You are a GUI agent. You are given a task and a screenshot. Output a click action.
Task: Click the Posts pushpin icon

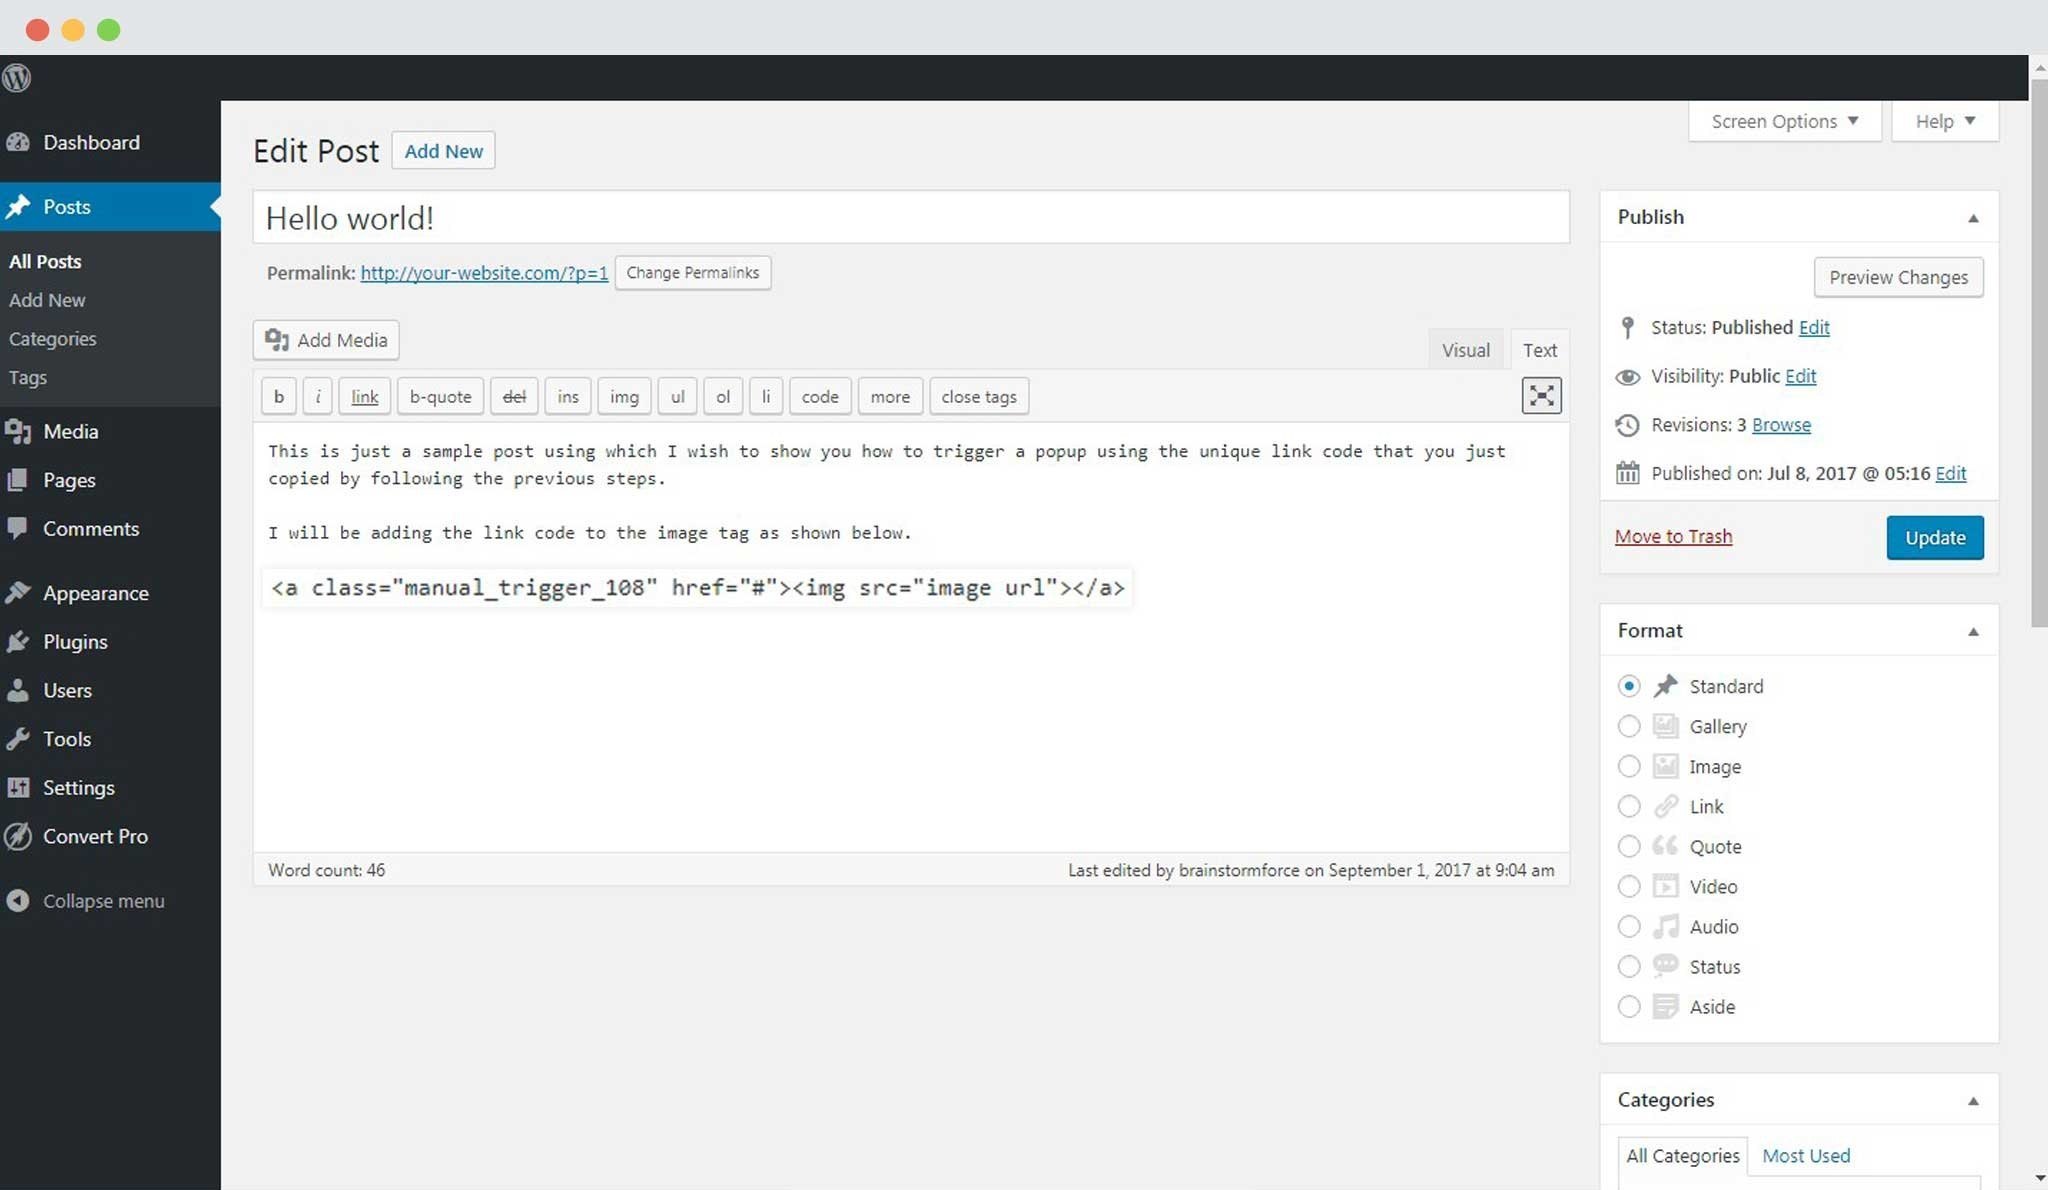click(18, 207)
